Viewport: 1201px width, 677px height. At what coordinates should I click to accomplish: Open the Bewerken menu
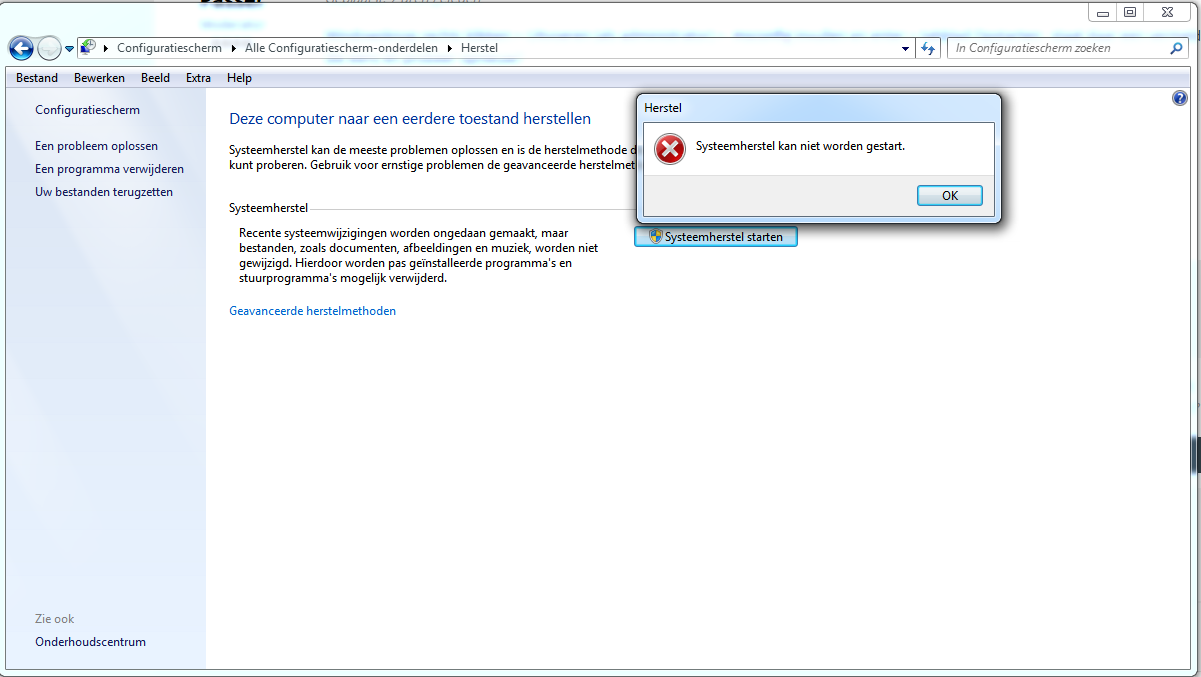coord(99,78)
